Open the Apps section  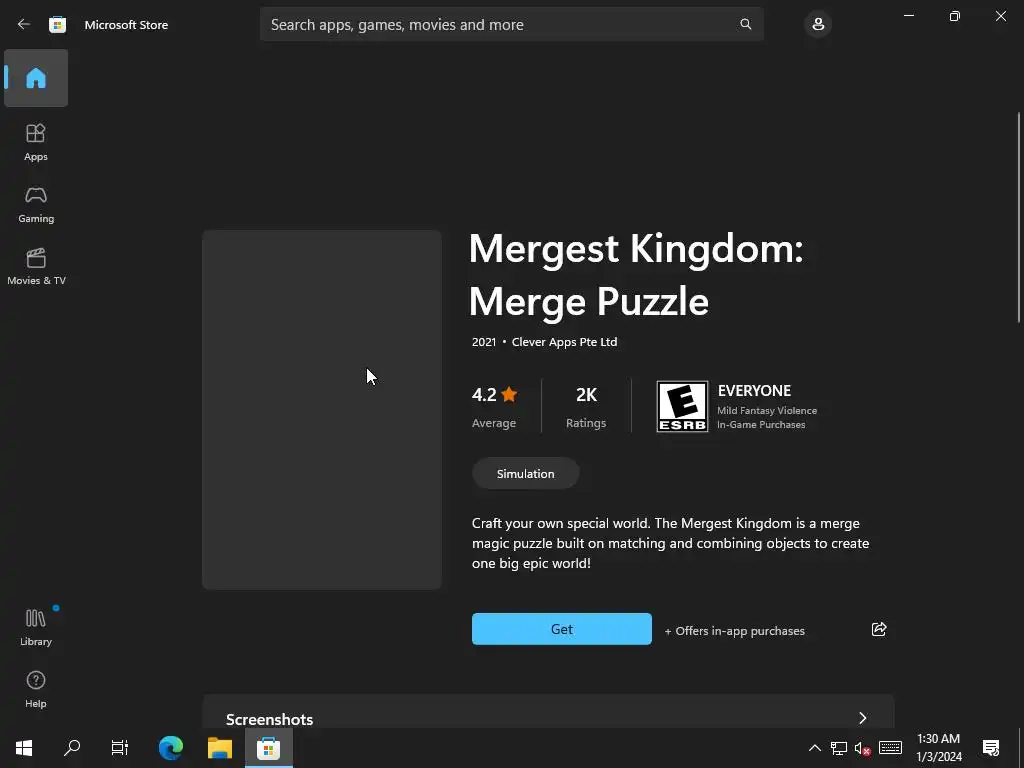[x=36, y=142]
